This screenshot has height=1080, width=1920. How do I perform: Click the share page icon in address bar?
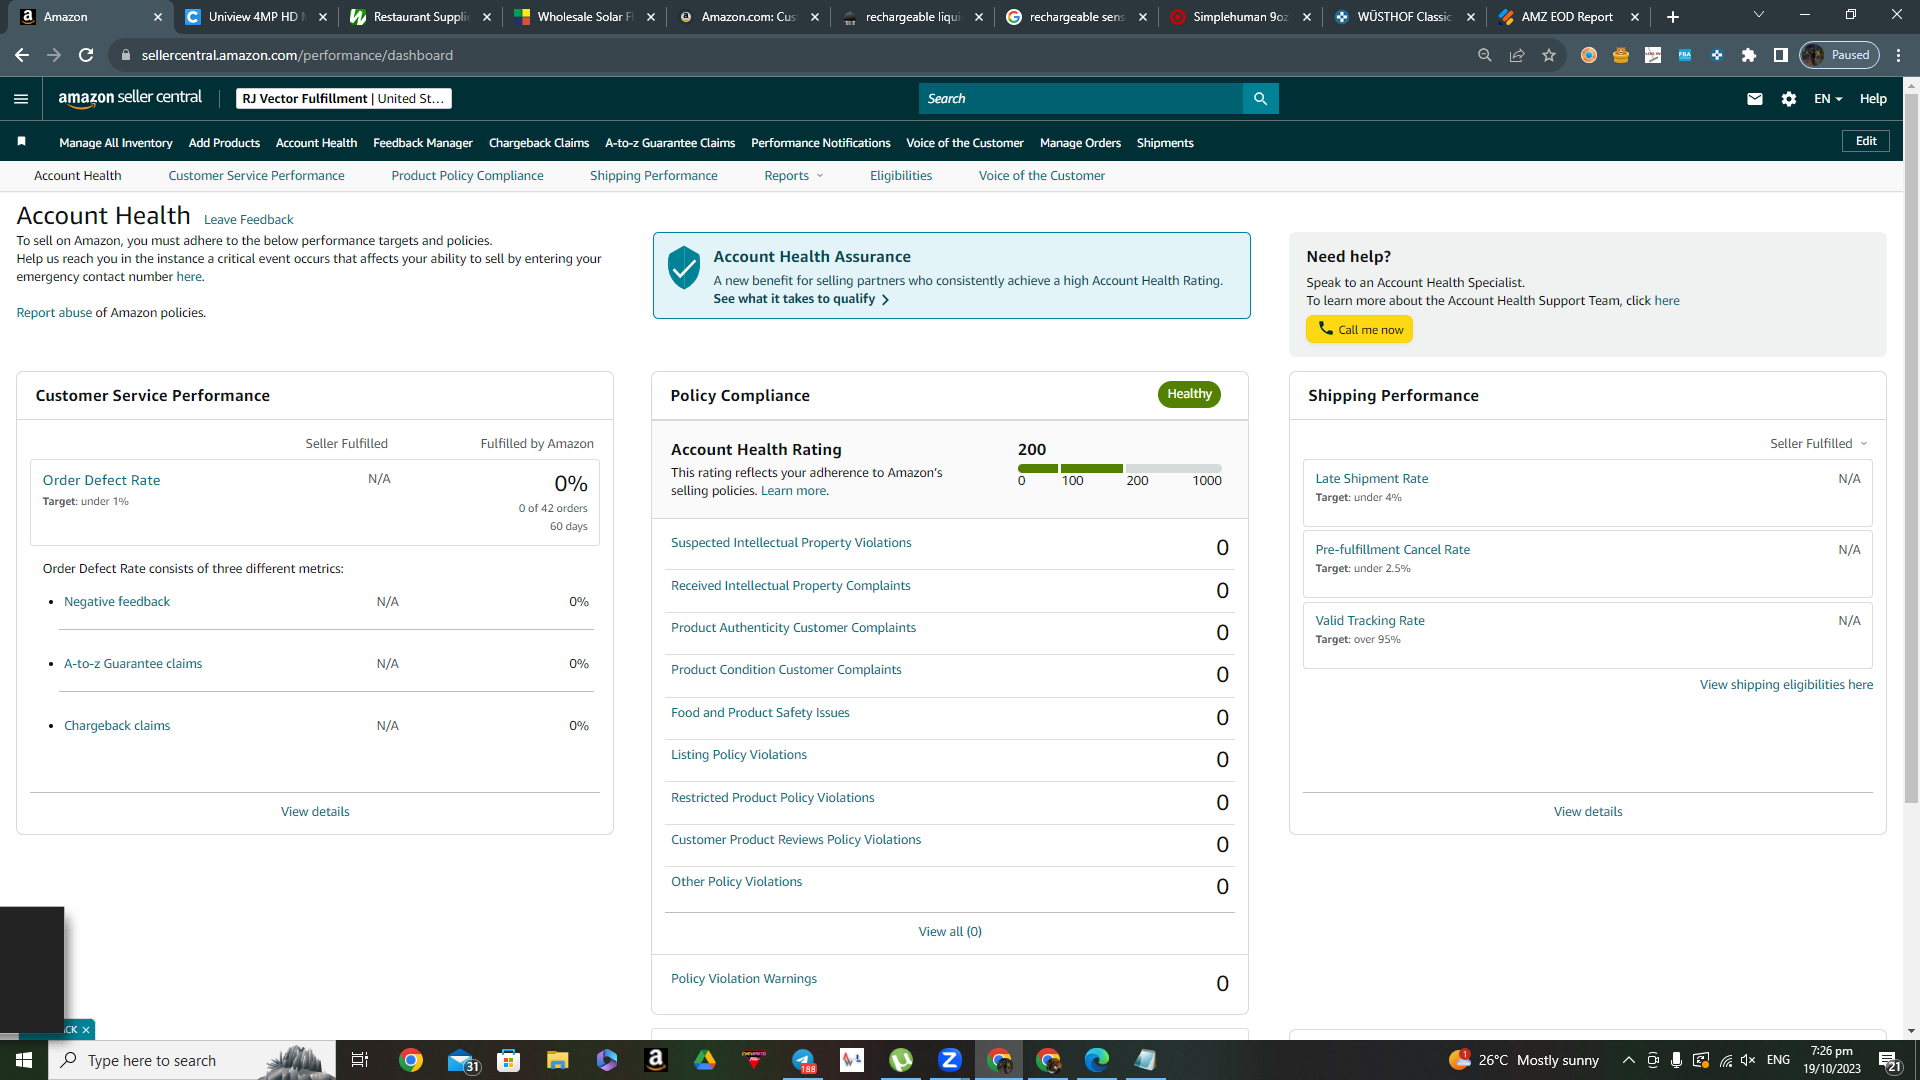(x=1517, y=55)
